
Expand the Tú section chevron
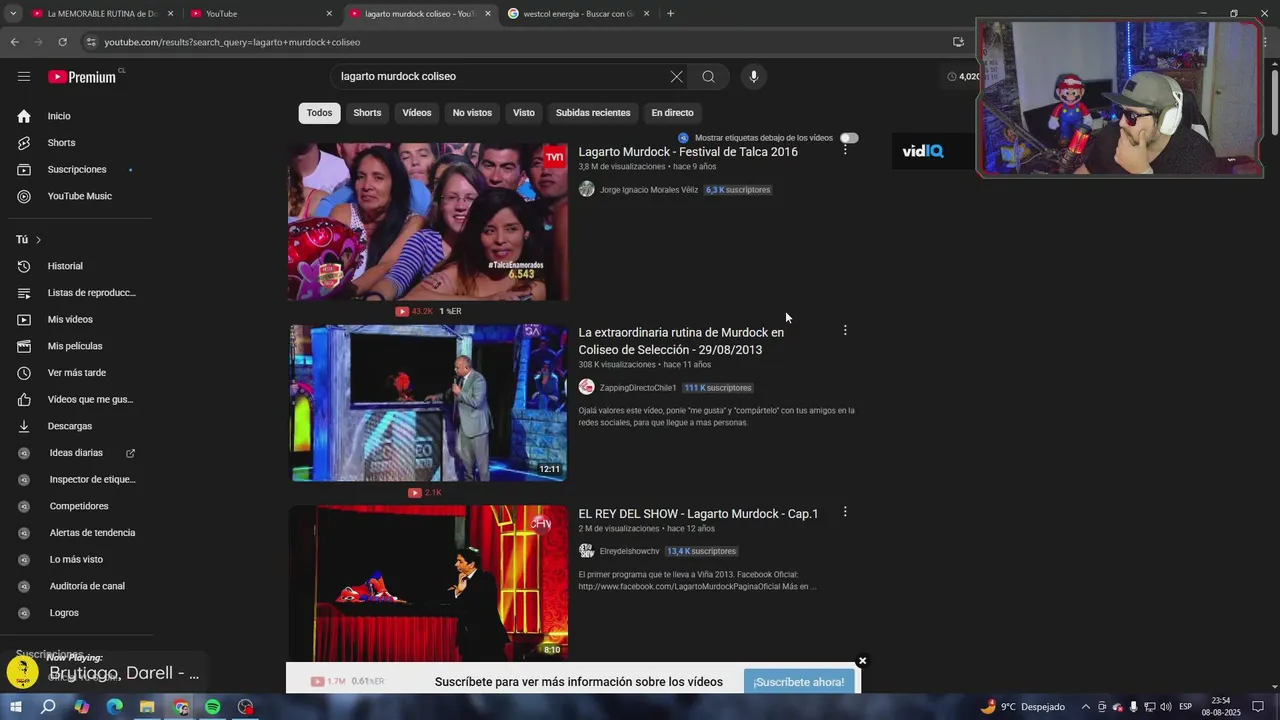38,240
